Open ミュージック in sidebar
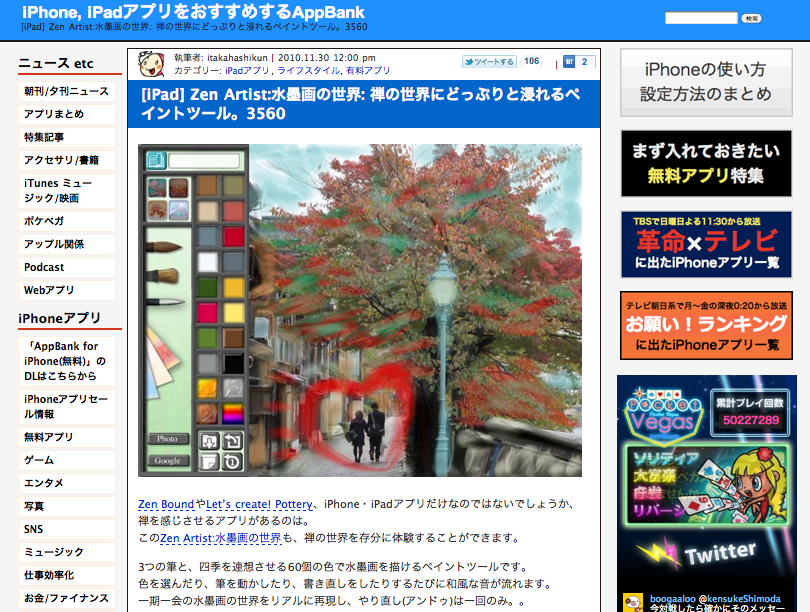810x612 pixels. (67, 552)
